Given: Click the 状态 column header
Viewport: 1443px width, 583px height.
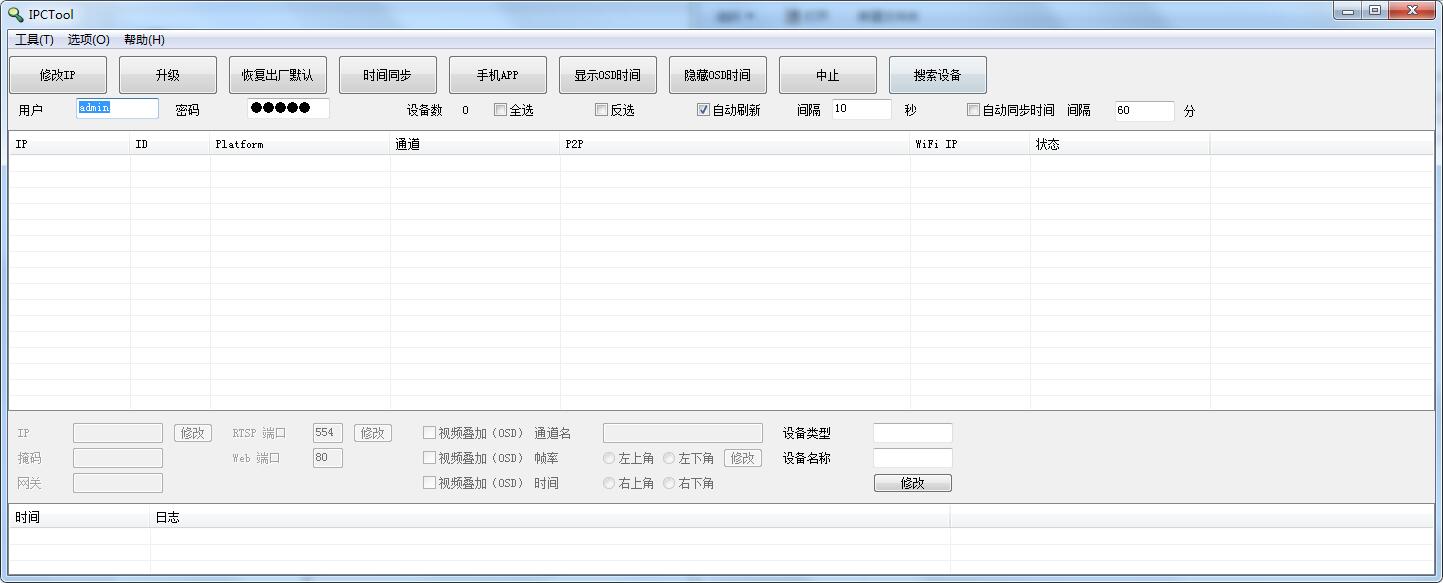Looking at the screenshot, I should 1120,144.
